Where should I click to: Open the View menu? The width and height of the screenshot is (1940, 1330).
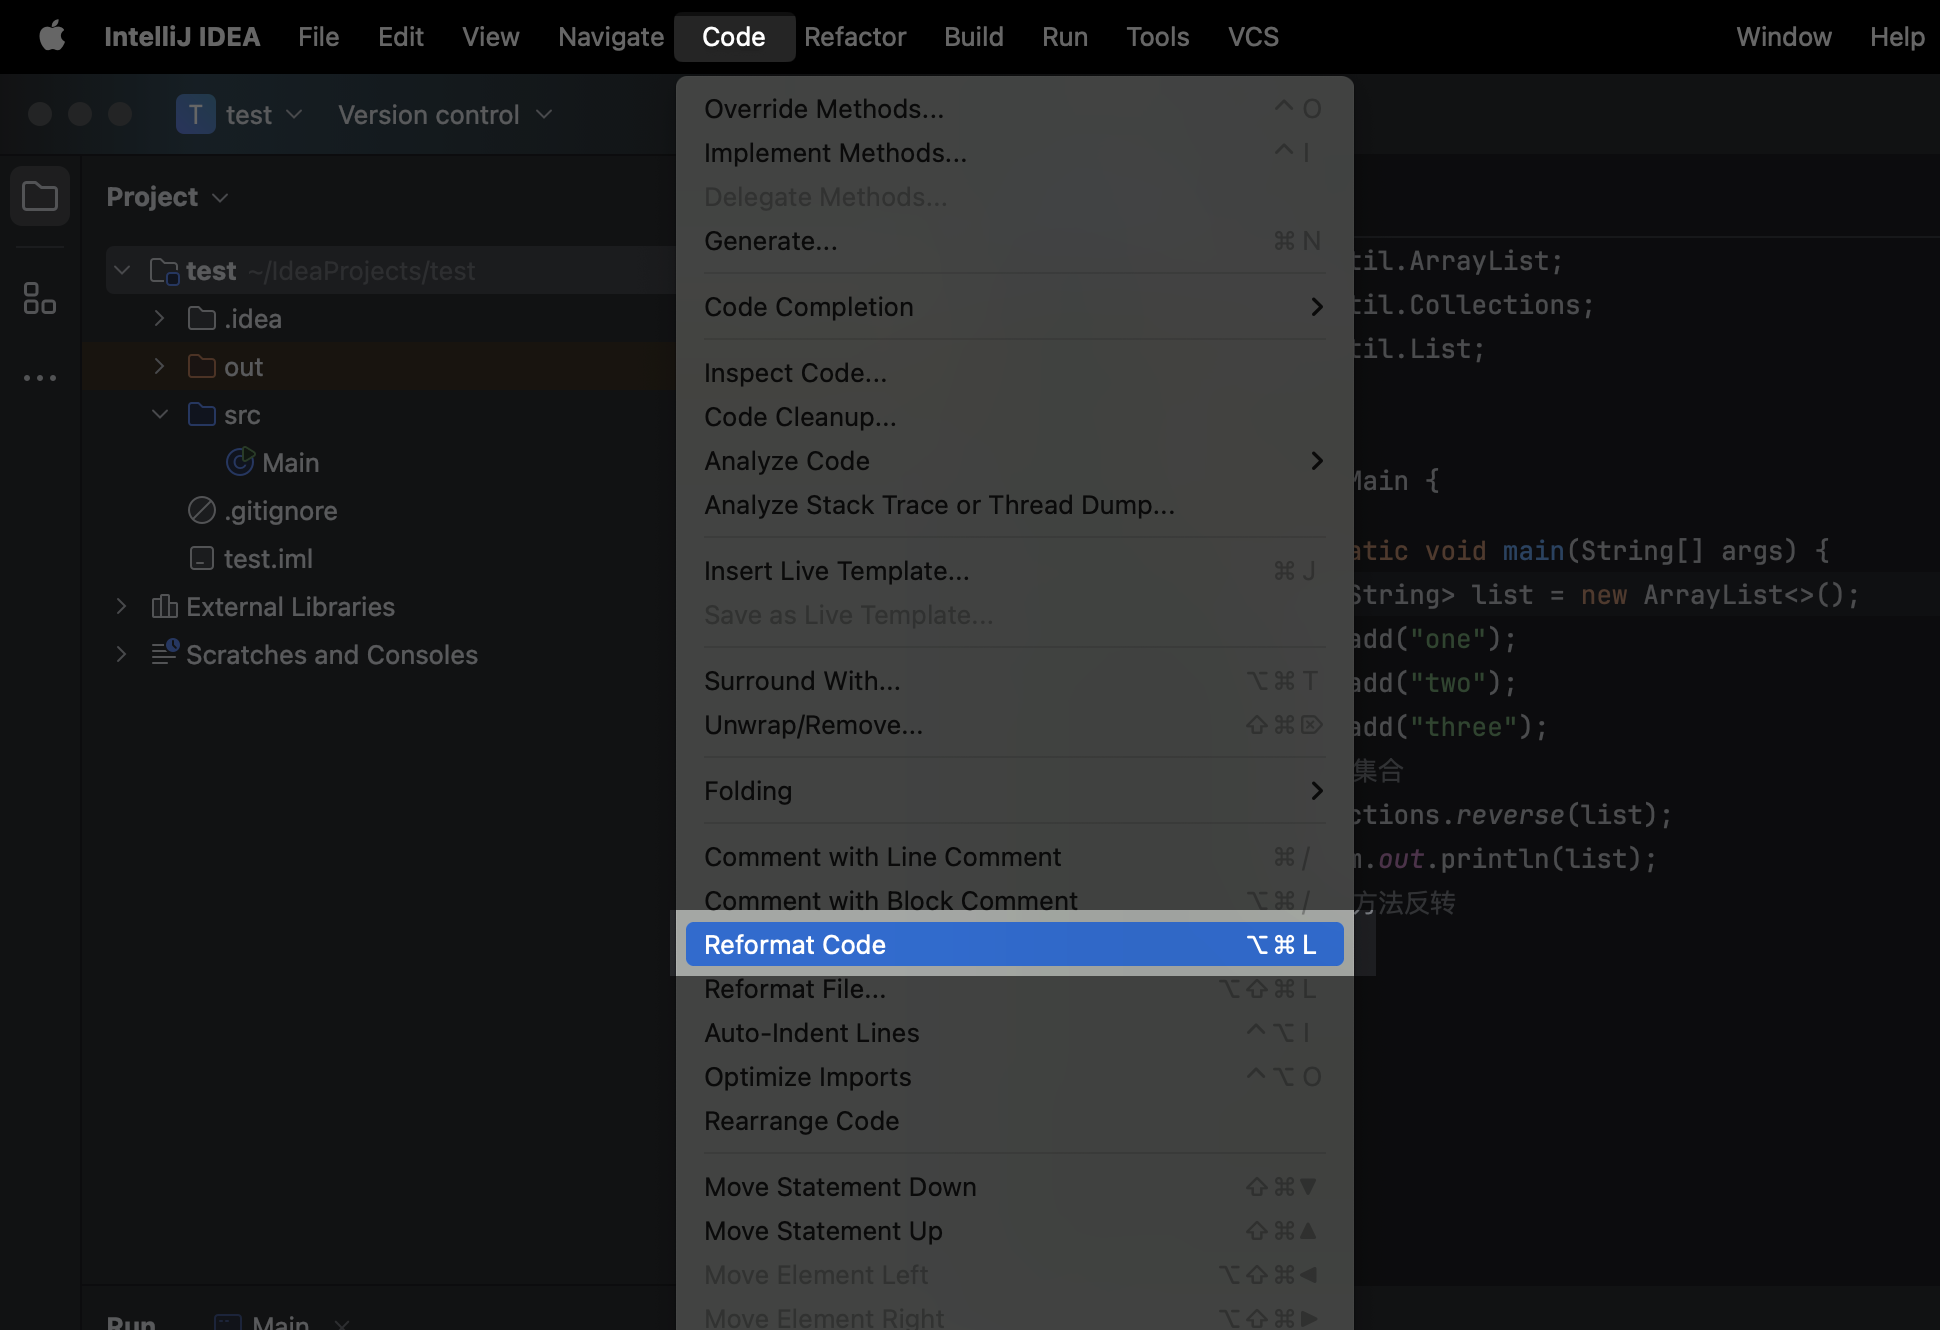pos(490,37)
